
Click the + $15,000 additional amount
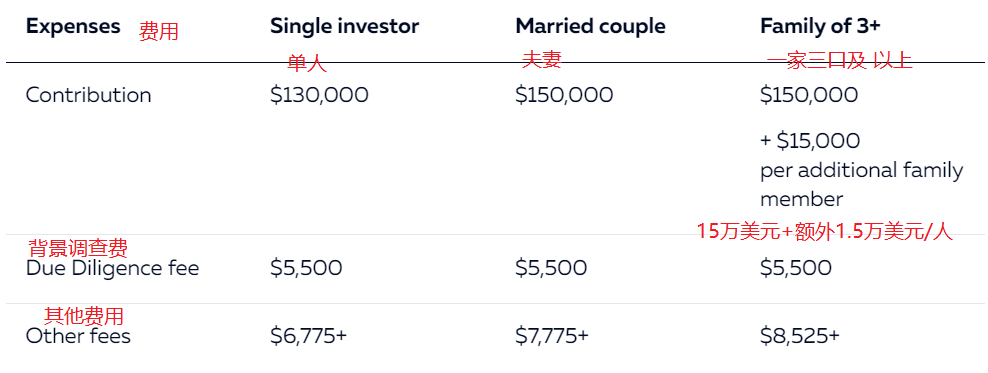pyautogui.click(x=810, y=141)
